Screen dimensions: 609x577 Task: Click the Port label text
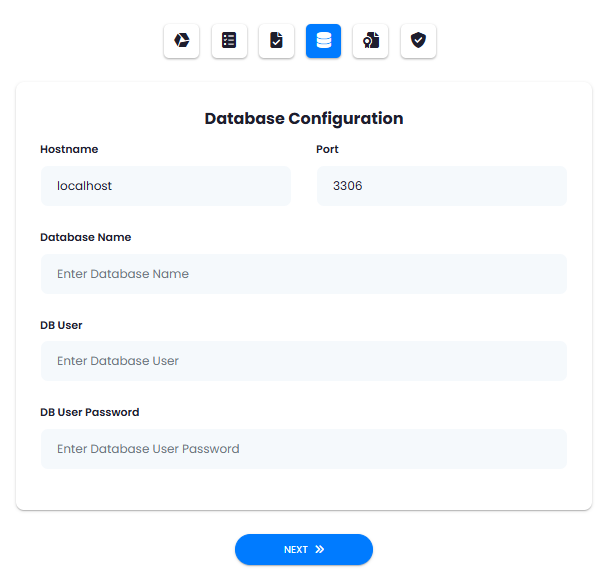(327, 149)
